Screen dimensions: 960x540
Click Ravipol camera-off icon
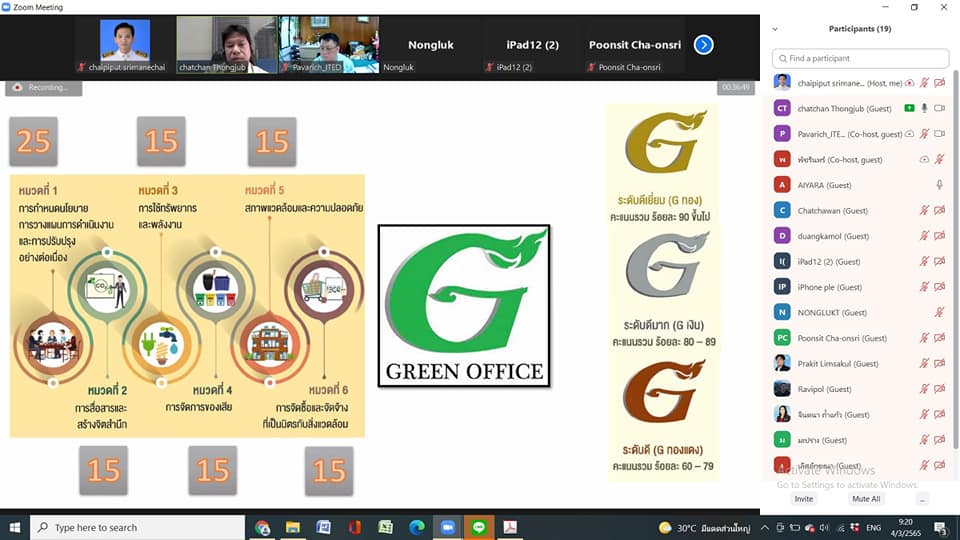click(939, 389)
